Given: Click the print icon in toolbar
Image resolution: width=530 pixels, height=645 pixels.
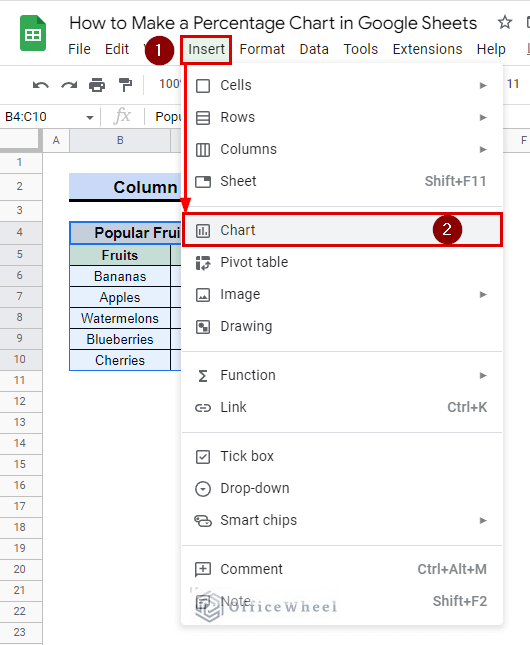Looking at the screenshot, I should [x=97, y=85].
